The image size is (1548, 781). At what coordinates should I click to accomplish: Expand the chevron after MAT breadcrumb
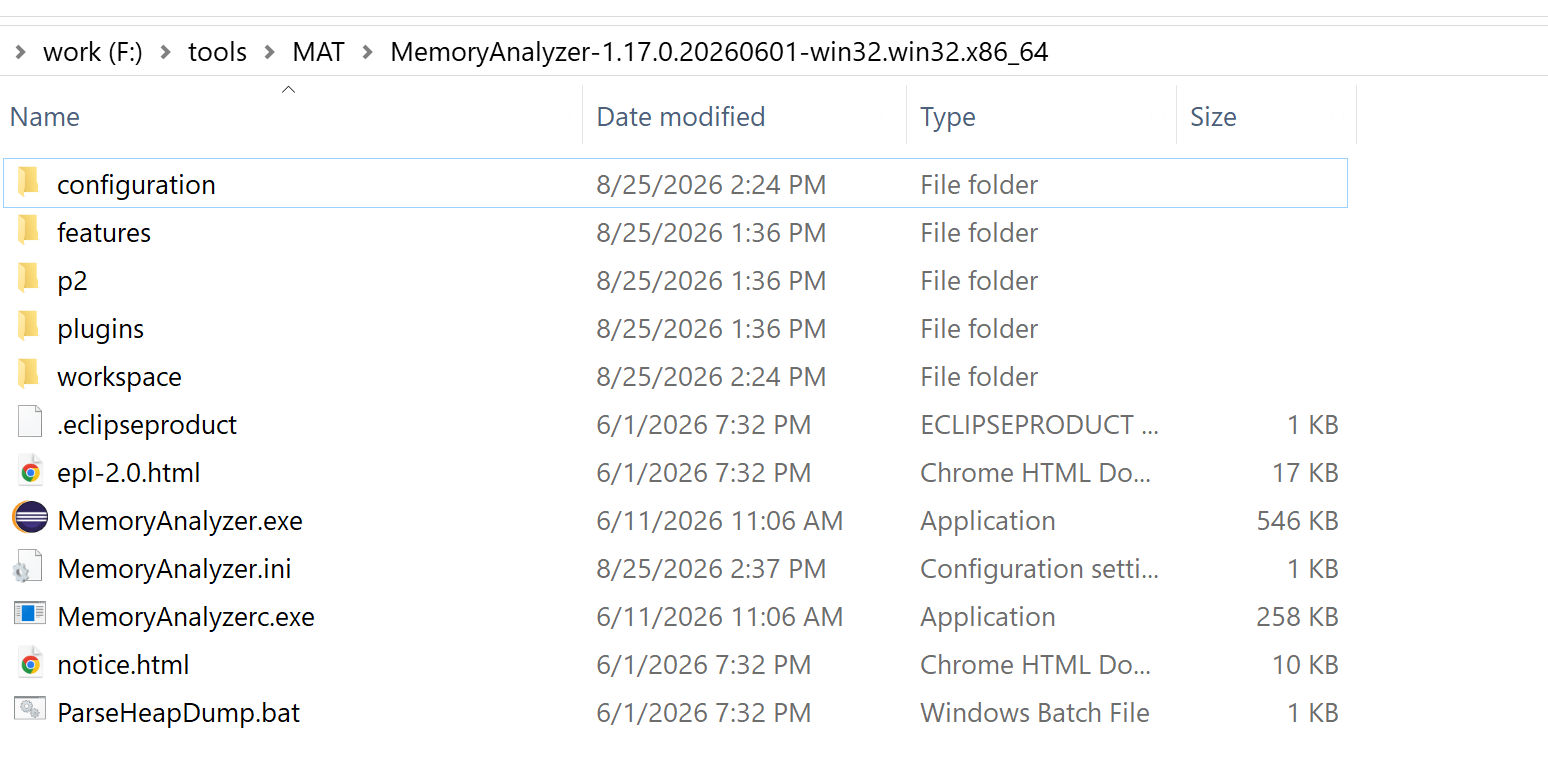(x=367, y=52)
